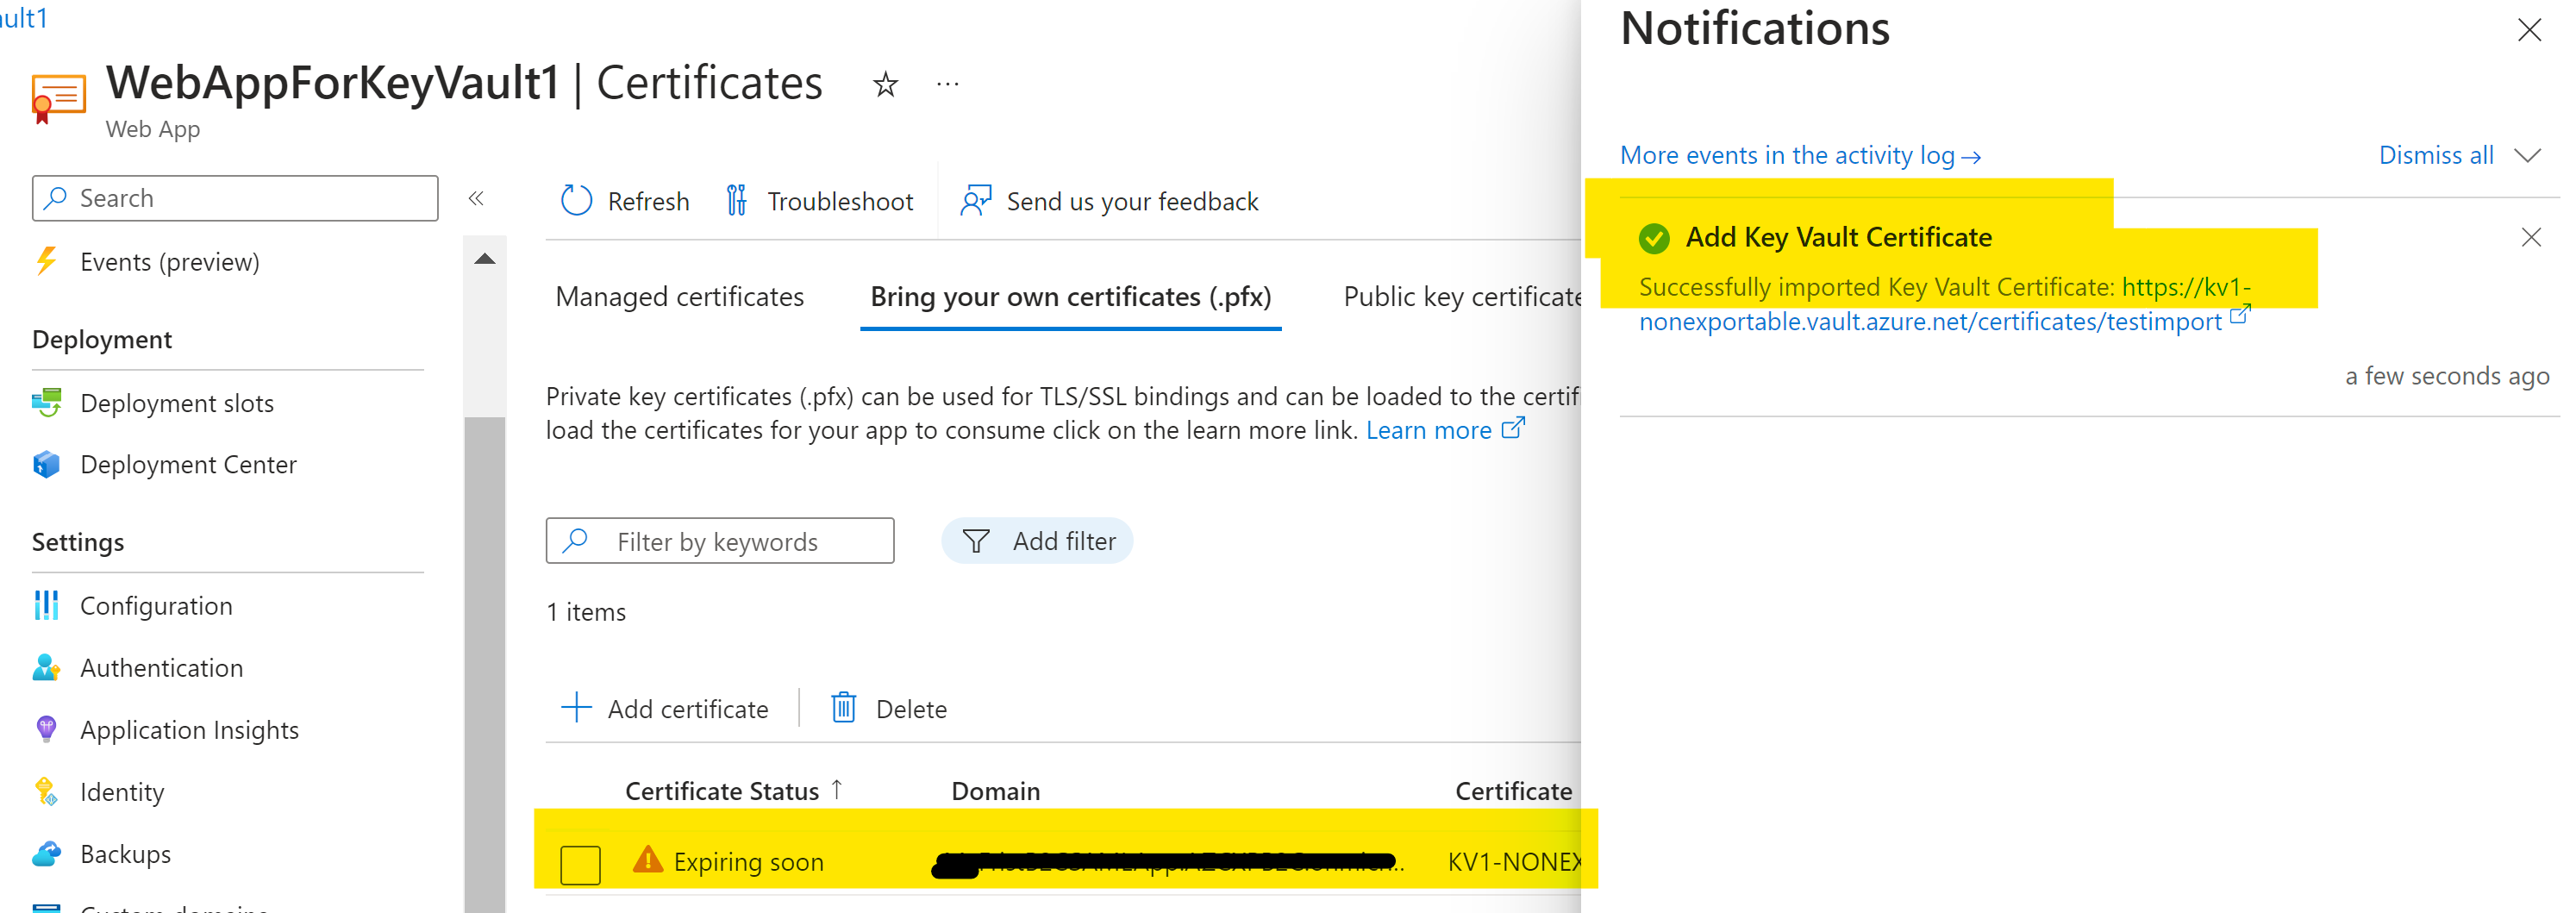Viewport: 2576px width, 913px height.
Task: Switch to Public key certificates tab
Action: coord(1461,297)
